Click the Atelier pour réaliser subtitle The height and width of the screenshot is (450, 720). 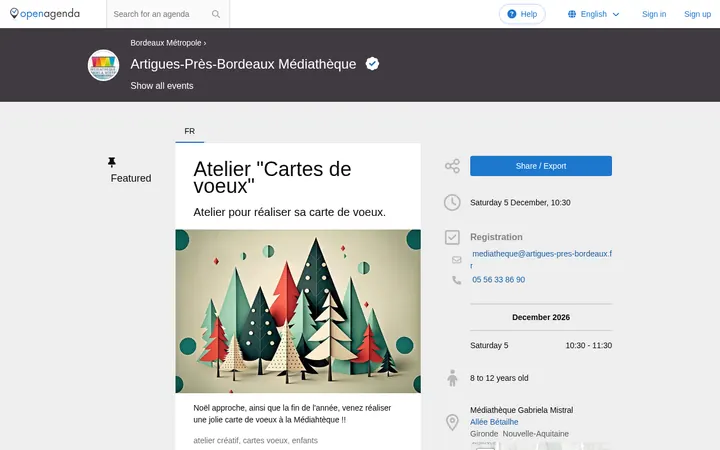289,212
